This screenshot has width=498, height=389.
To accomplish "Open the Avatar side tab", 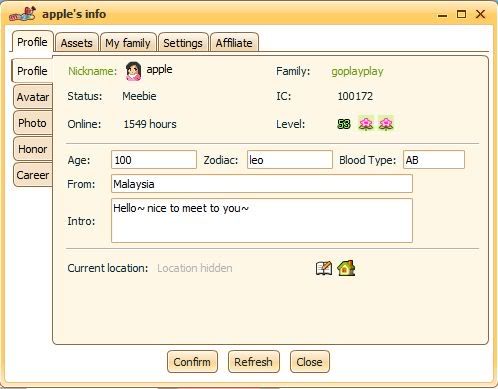I will (x=33, y=97).
